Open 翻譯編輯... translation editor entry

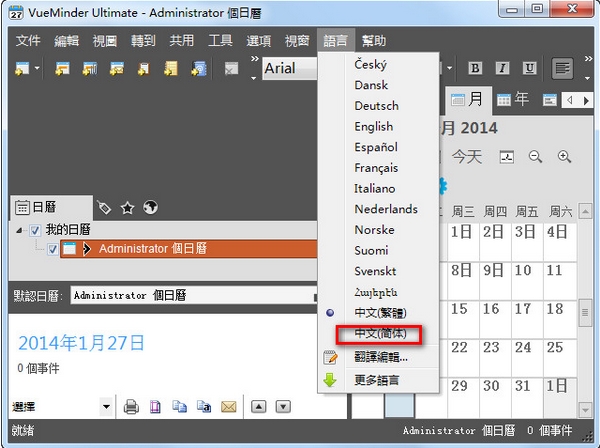coord(381,357)
